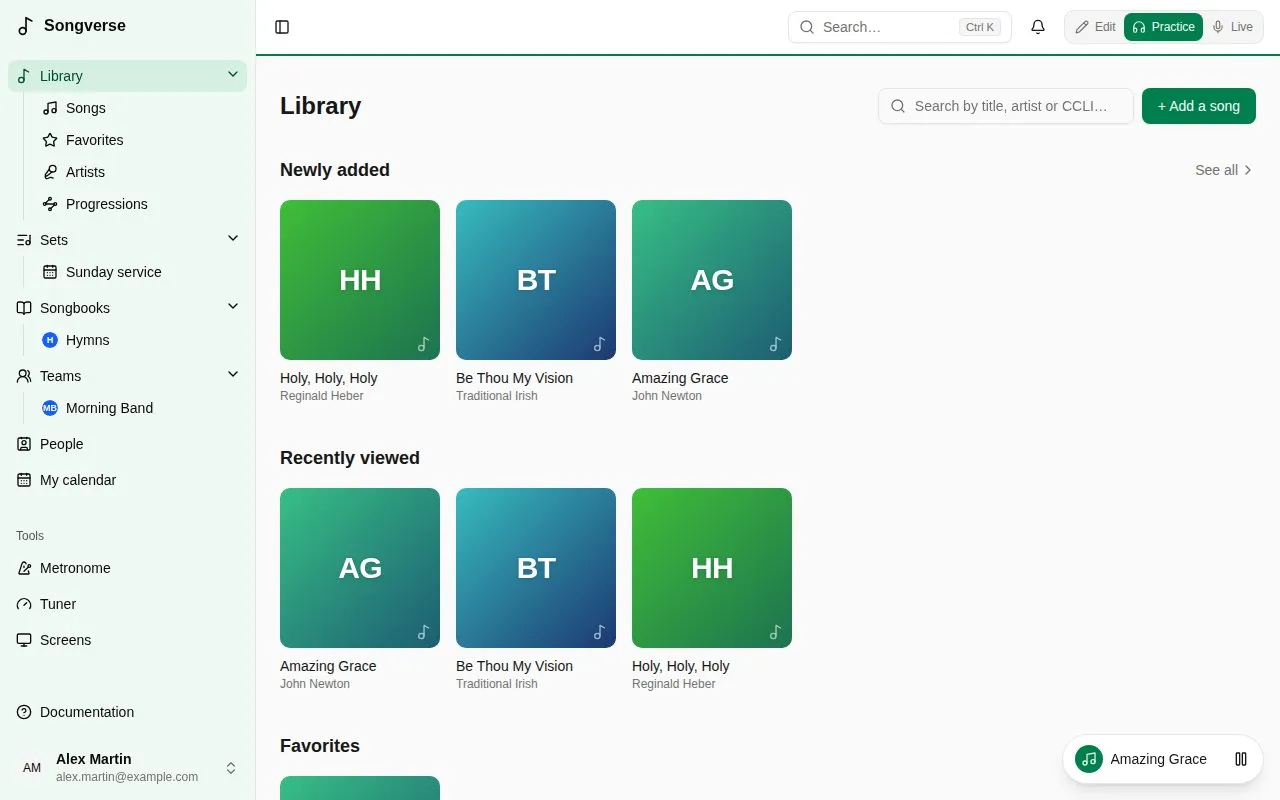The width and height of the screenshot is (1280, 800).
Task: Click the Add a song button
Action: coord(1199,106)
